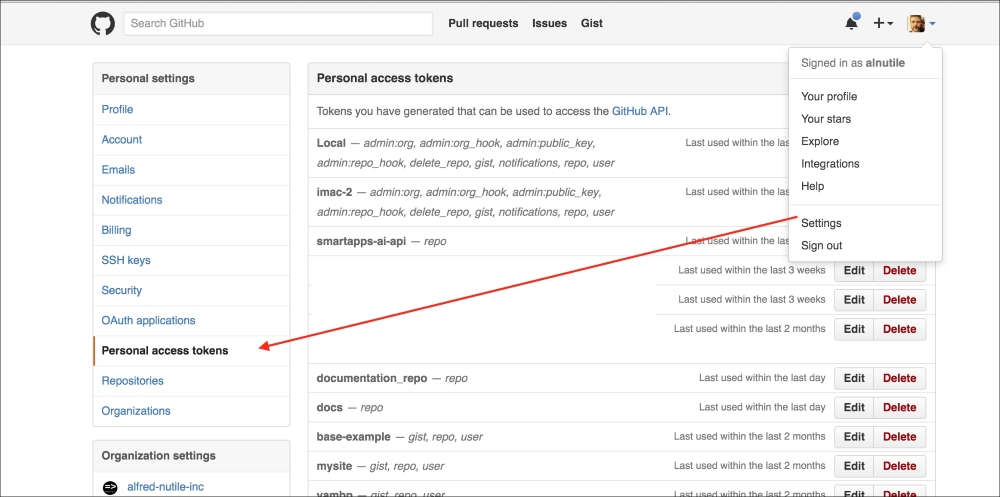This screenshot has height=497, width=1000.
Task: Delete the base-example token
Action: coord(899,437)
